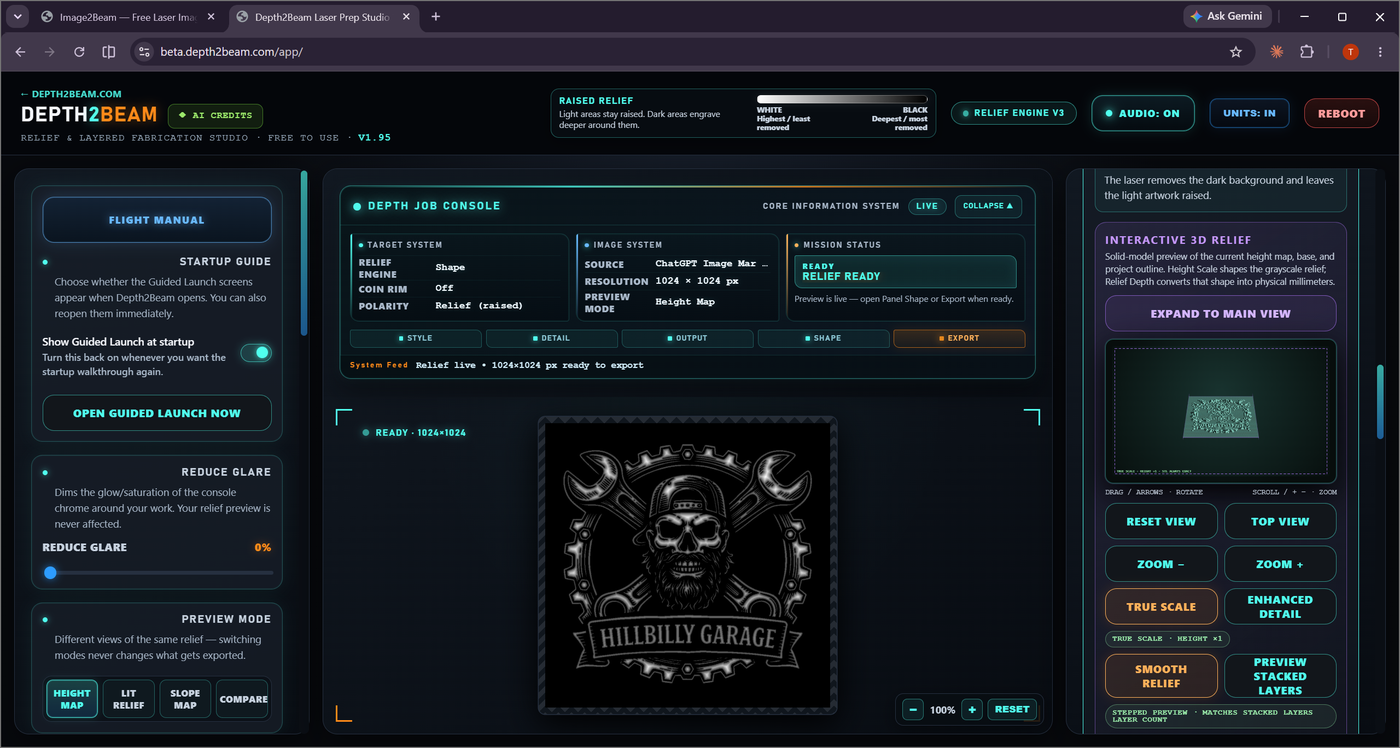The image size is (1400, 748).
Task: Select Compare preview mode
Action: [243, 699]
